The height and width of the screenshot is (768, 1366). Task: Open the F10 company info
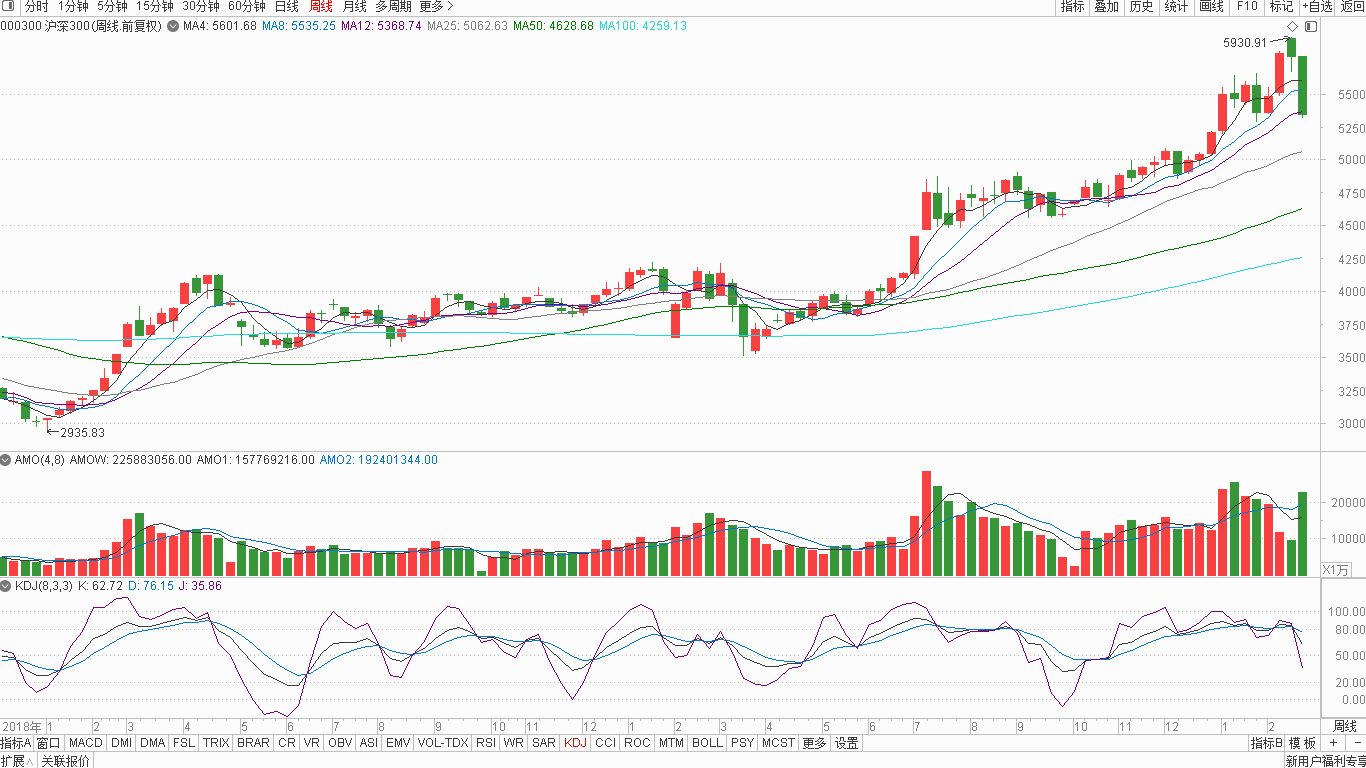pos(1246,6)
